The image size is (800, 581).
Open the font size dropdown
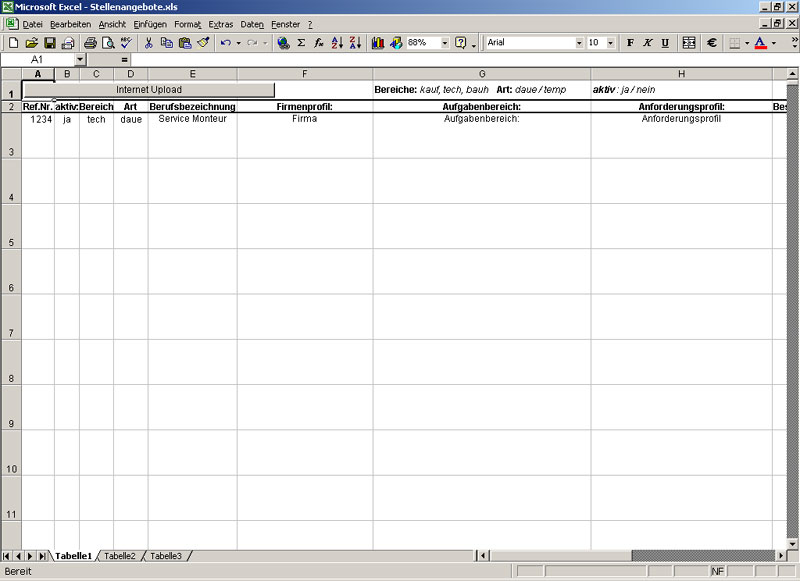point(610,43)
